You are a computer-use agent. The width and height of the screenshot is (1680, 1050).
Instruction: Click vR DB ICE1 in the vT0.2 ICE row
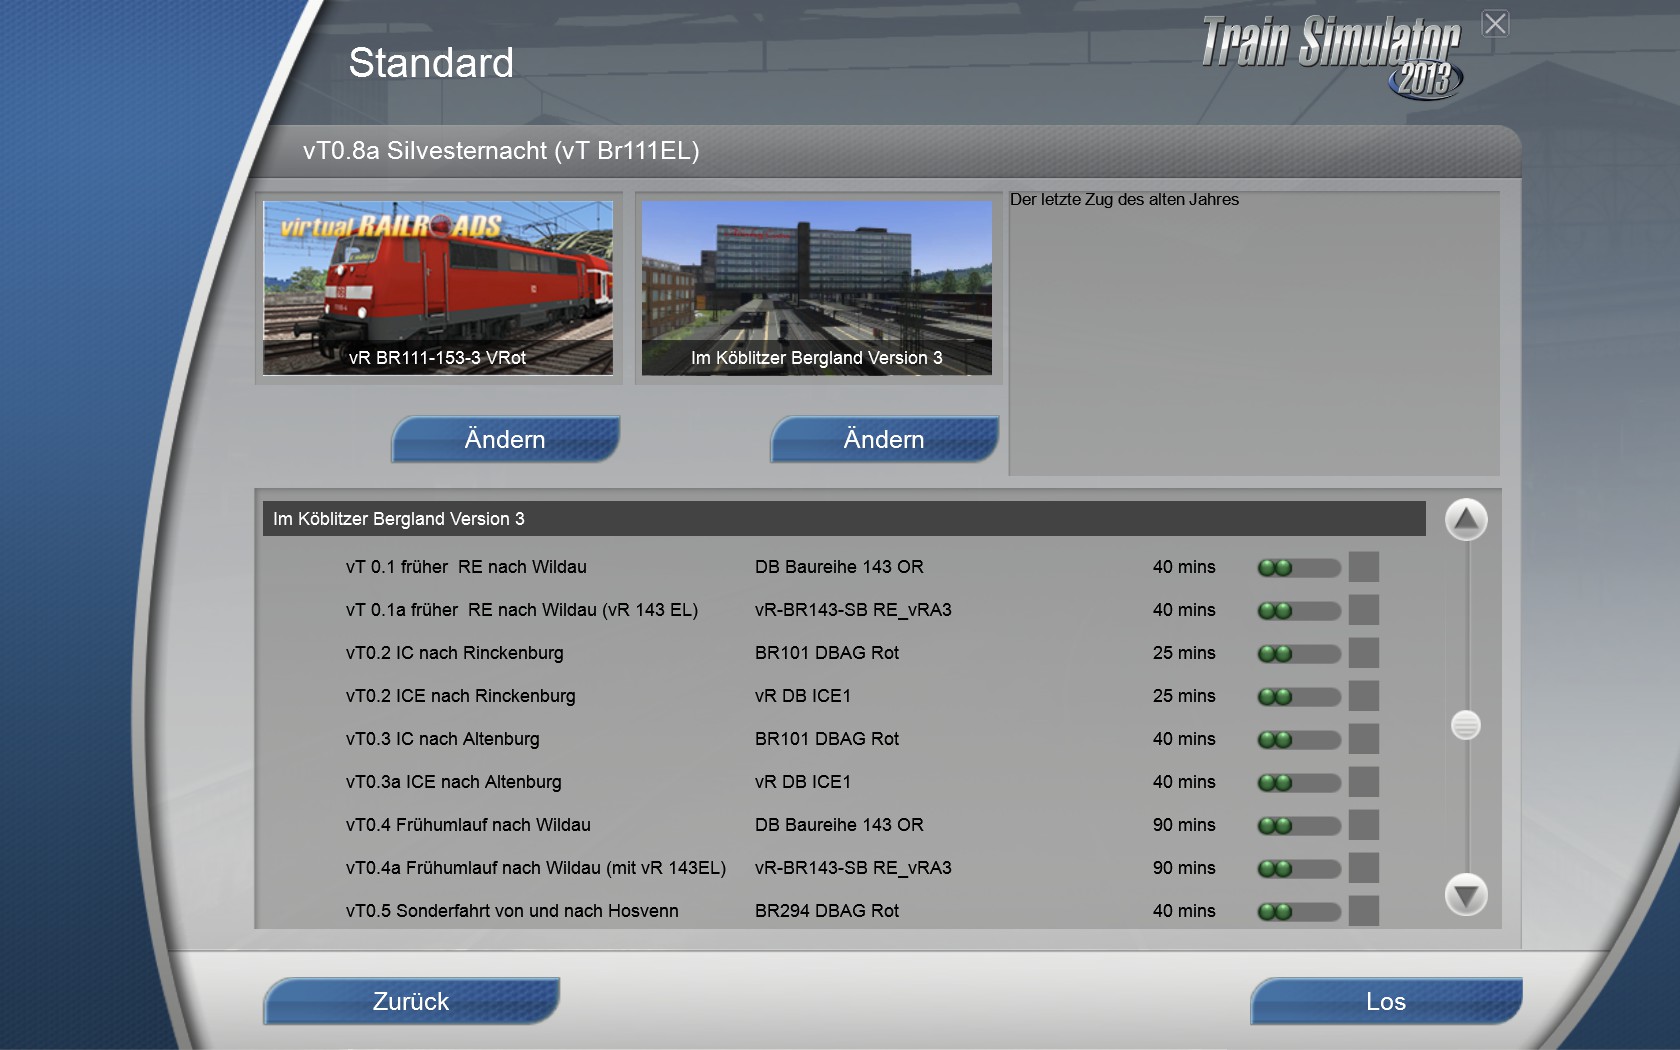[803, 696]
